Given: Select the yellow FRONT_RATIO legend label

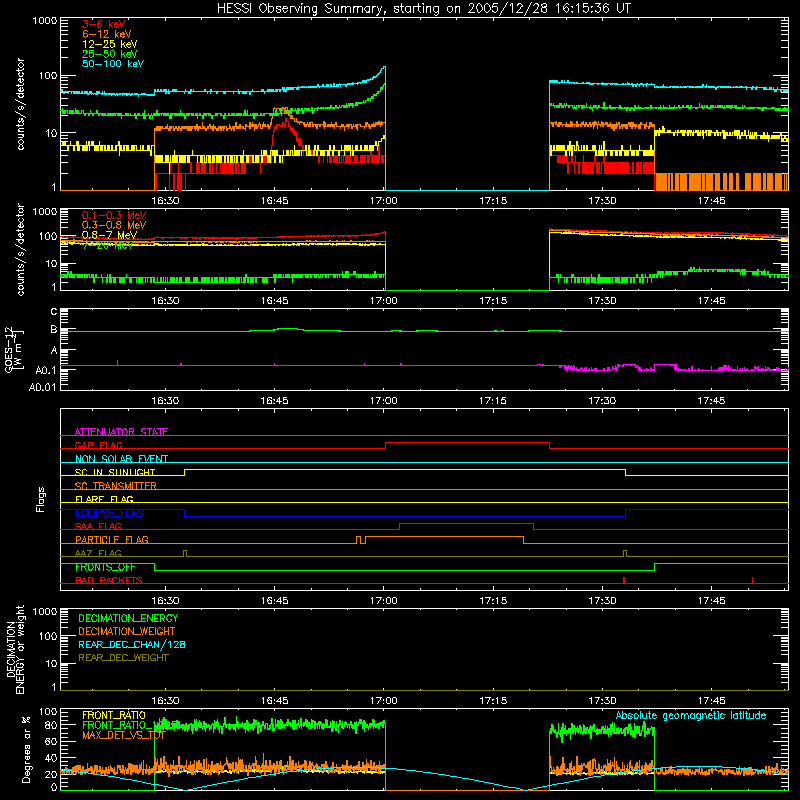Looking at the screenshot, I should coord(114,715).
